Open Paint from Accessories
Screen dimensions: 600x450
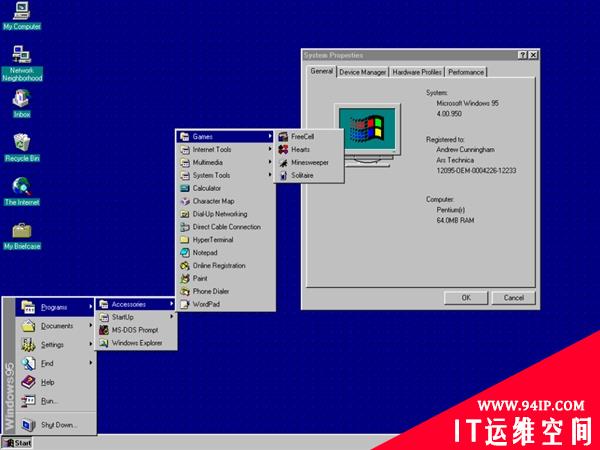click(226, 279)
